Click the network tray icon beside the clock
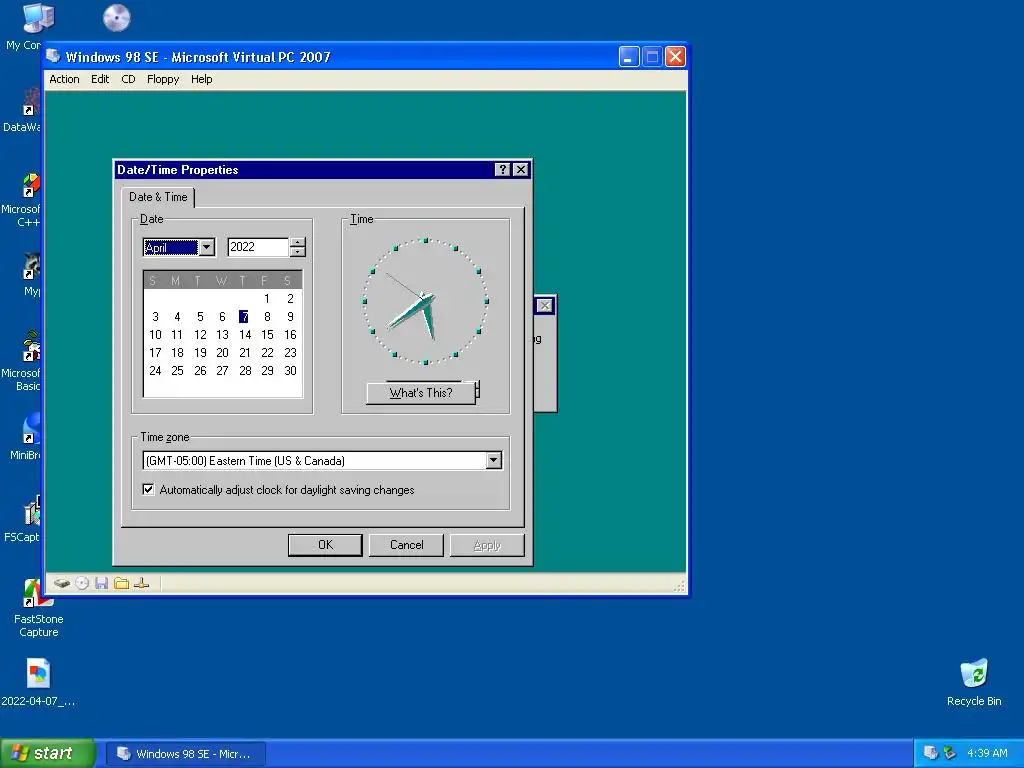 pos(950,753)
